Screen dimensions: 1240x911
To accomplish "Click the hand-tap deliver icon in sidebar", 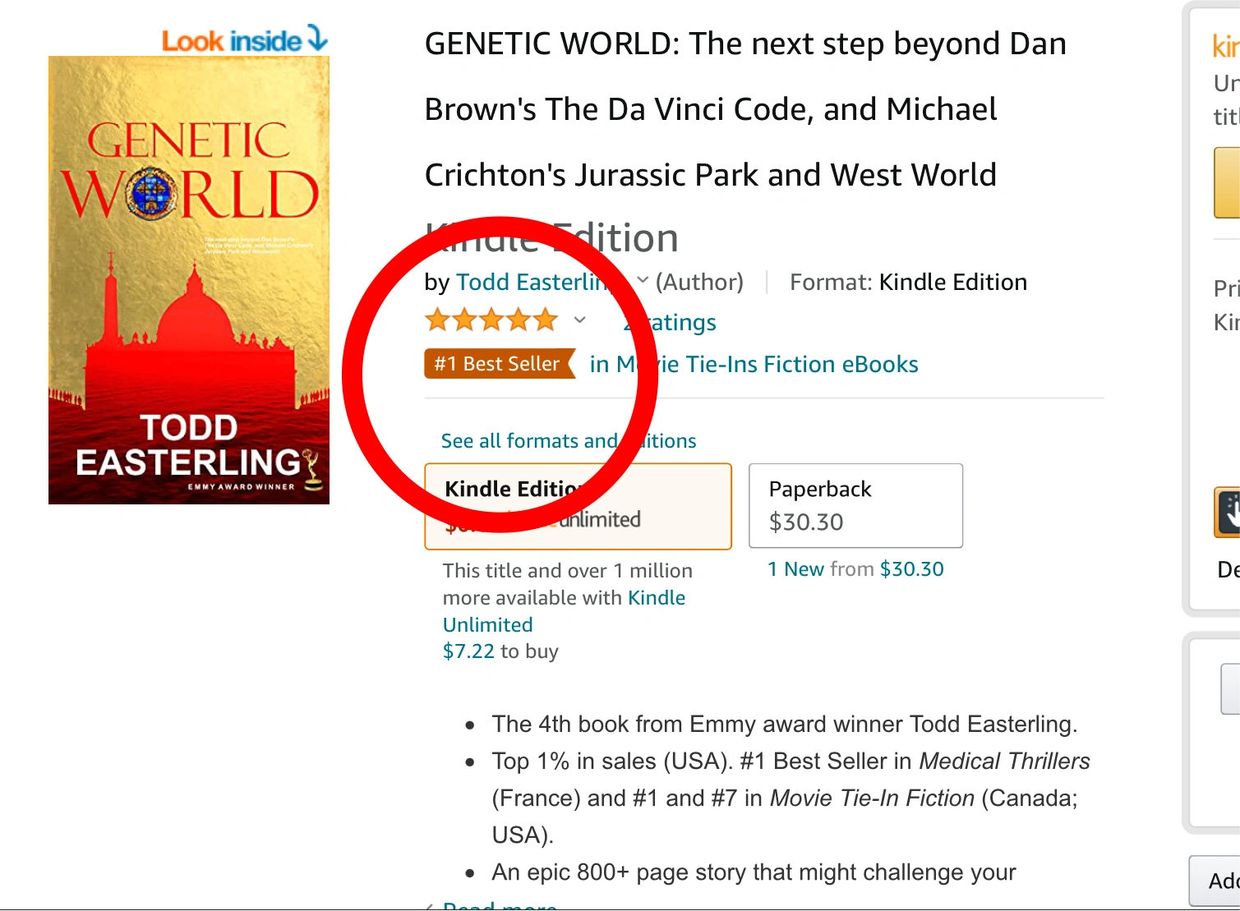I will tap(1228, 513).
